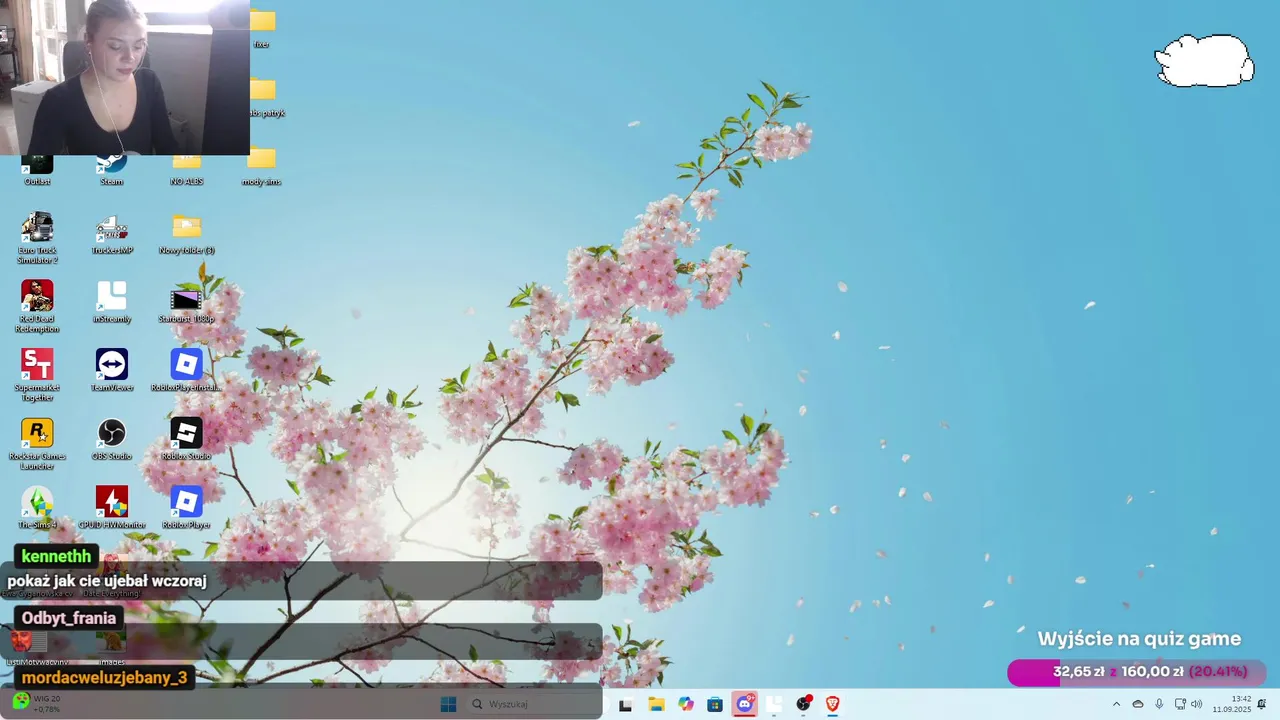Open the Outlast game shortcut
Viewport: 1280px width, 720px height.
coord(37,169)
